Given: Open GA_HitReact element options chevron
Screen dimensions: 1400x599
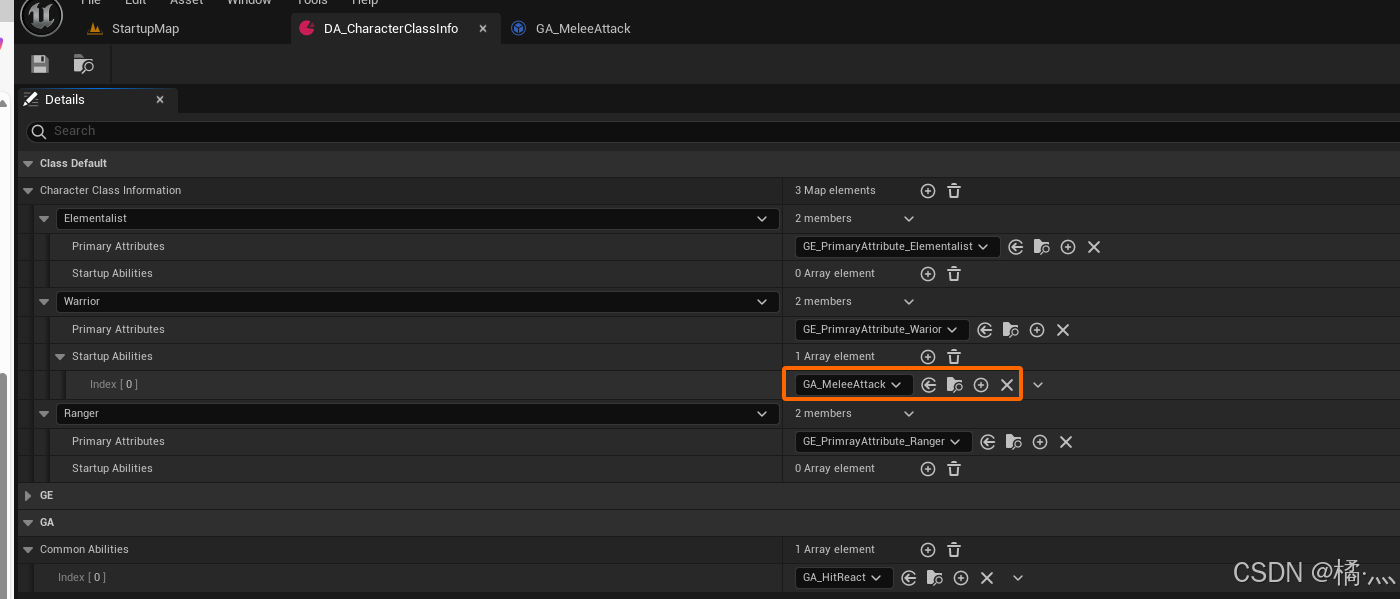Looking at the screenshot, I should (x=1018, y=577).
